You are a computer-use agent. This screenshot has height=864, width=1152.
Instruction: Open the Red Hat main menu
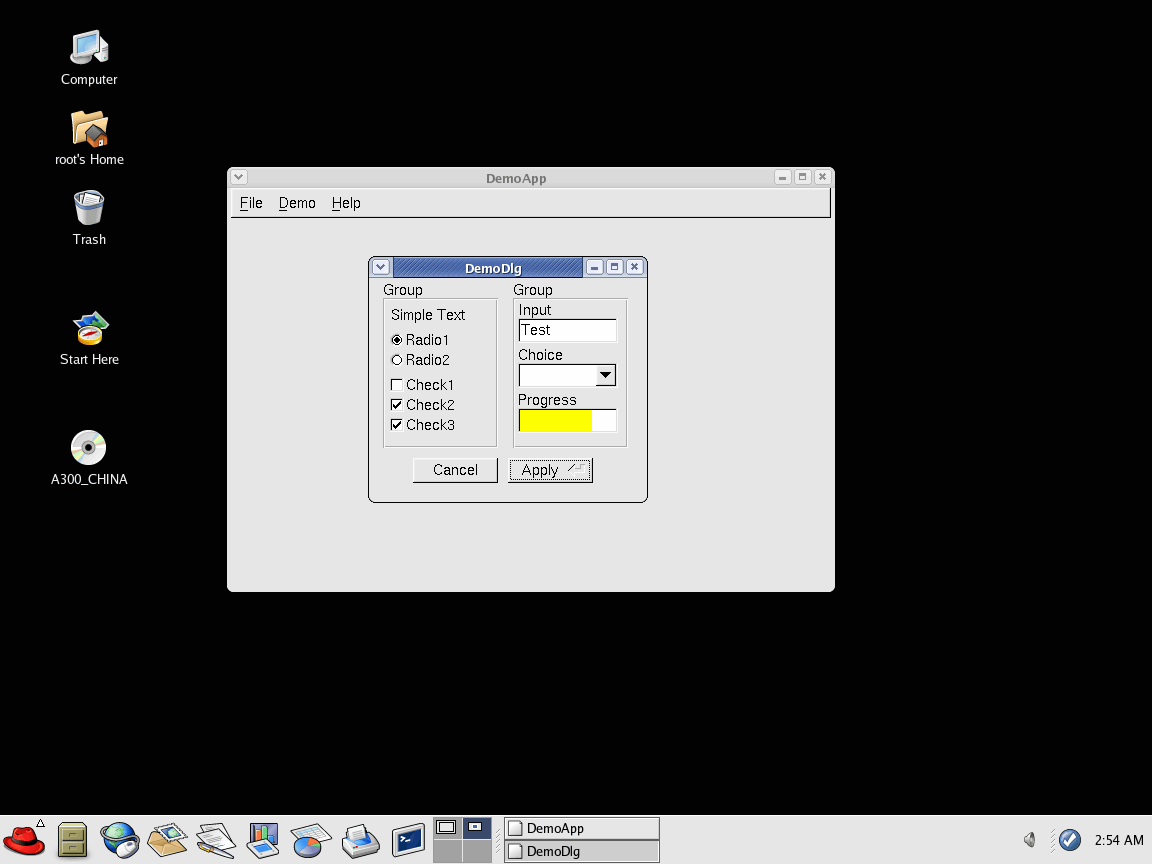(x=24, y=839)
